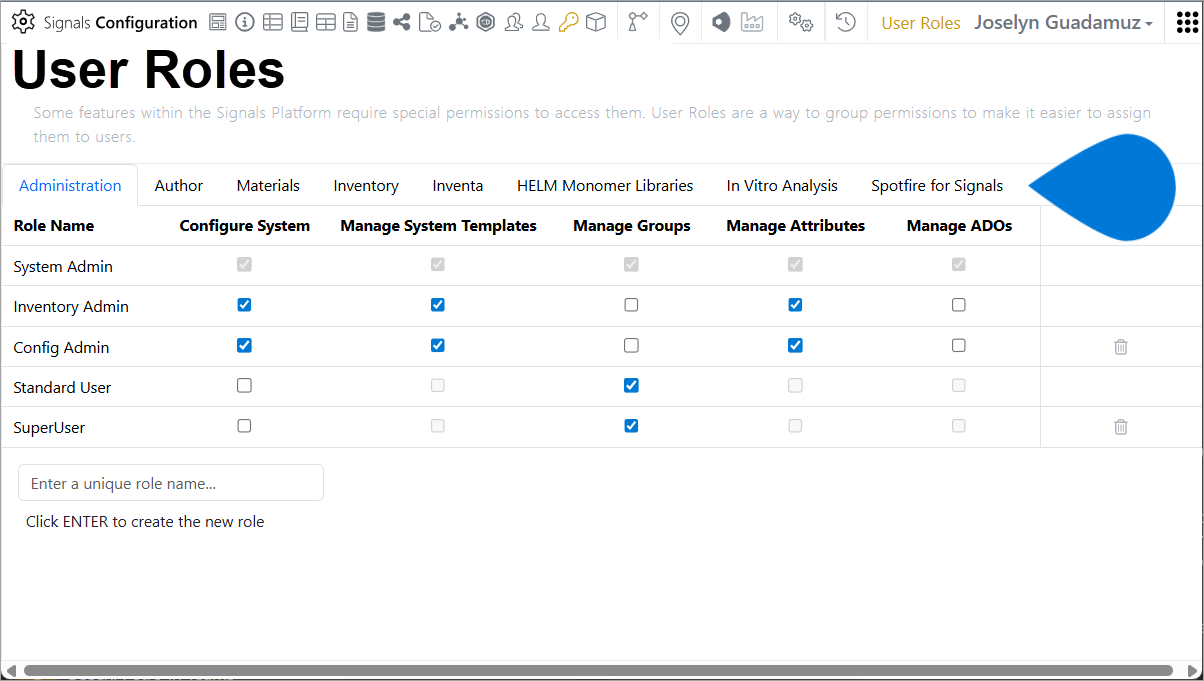Enable Manage Groups for Config Admin
The height and width of the screenshot is (681, 1204).
(x=631, y=345)
